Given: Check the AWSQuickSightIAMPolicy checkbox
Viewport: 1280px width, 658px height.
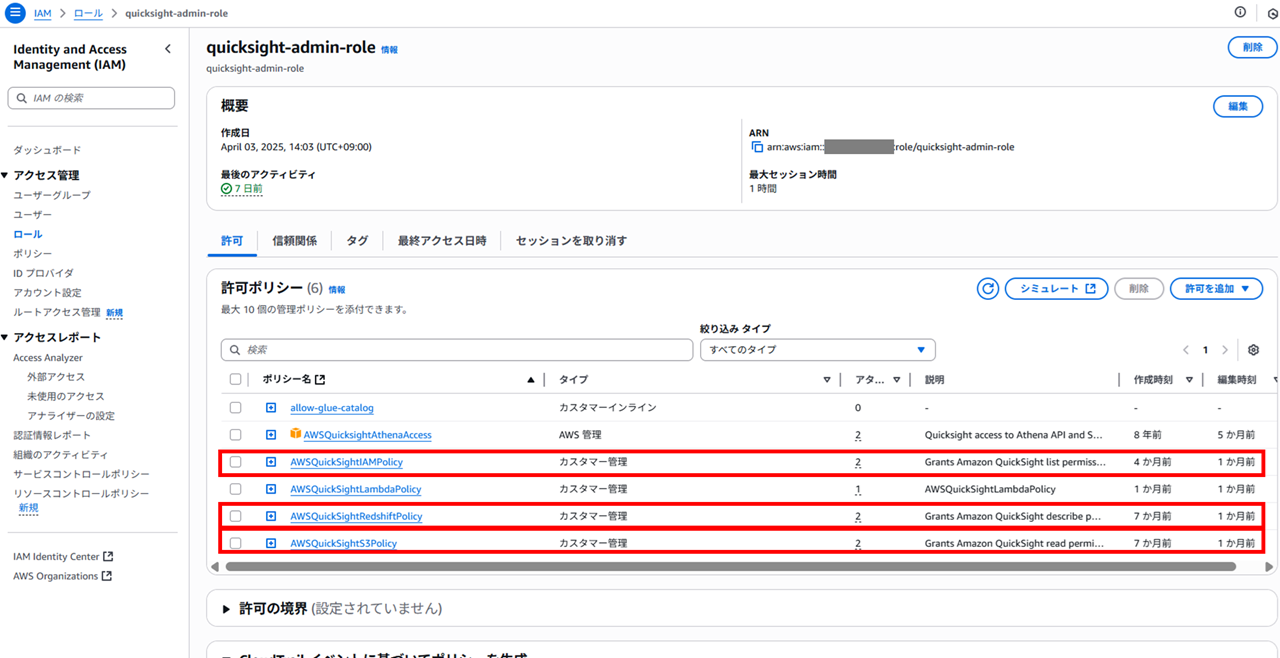Looking at the screenshot, I should coord(235,462).
